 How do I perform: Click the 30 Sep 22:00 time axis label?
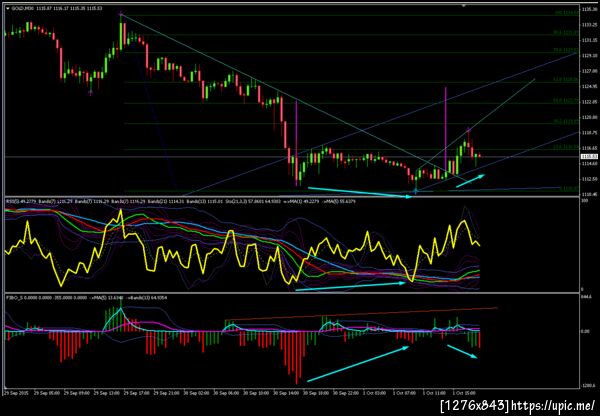tap(345, 393)
